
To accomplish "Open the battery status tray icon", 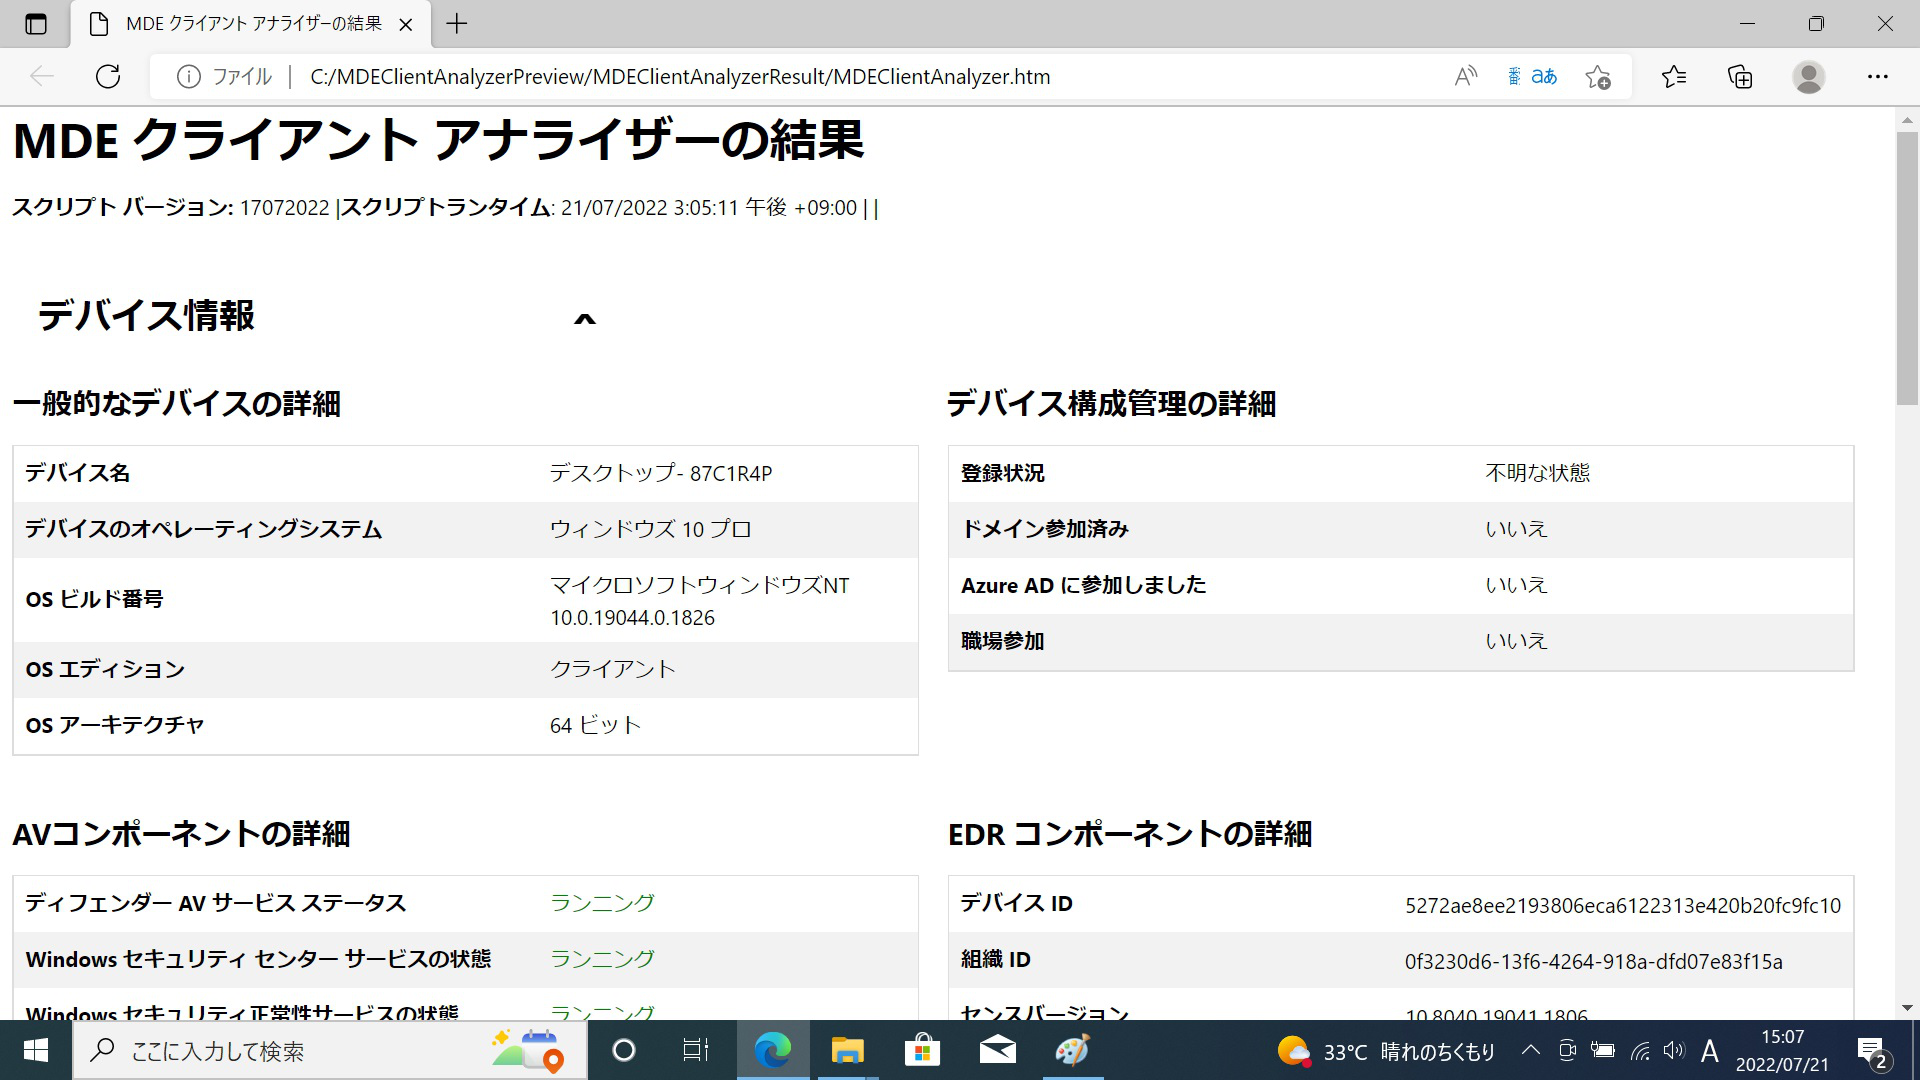I will tap(1603, 1050).
